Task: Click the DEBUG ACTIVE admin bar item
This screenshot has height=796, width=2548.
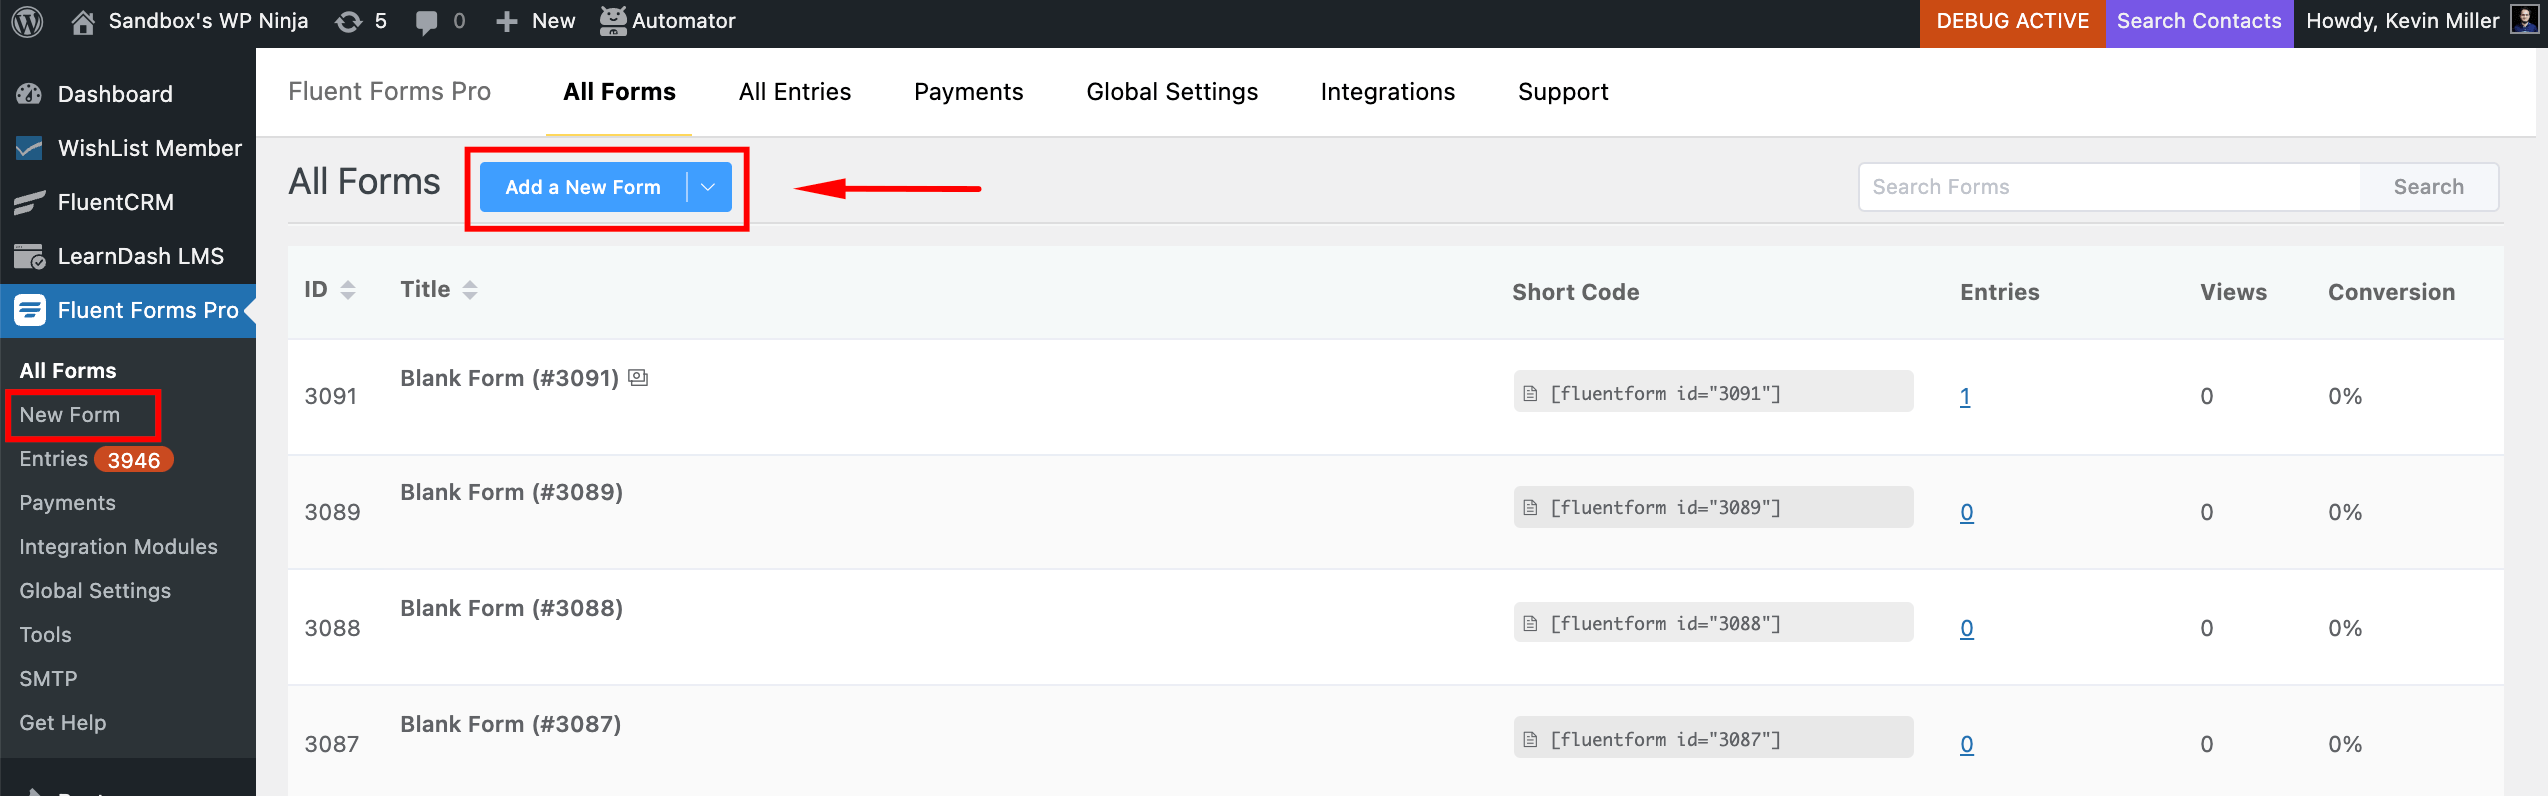Action: click(2012, 21)
